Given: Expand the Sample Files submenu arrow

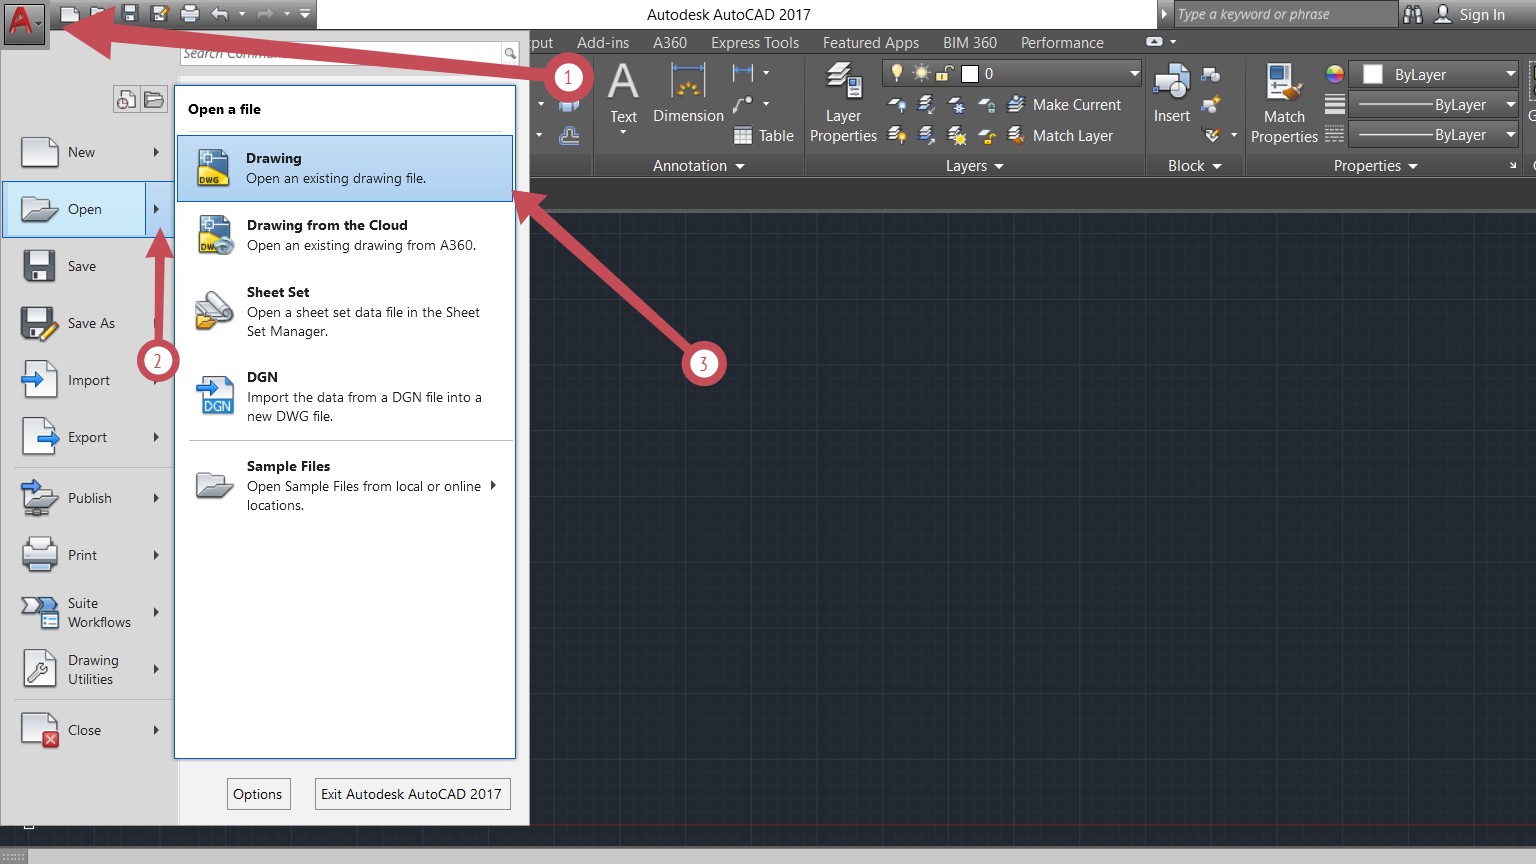Looking at the screenshot, I should click(493, 486).
